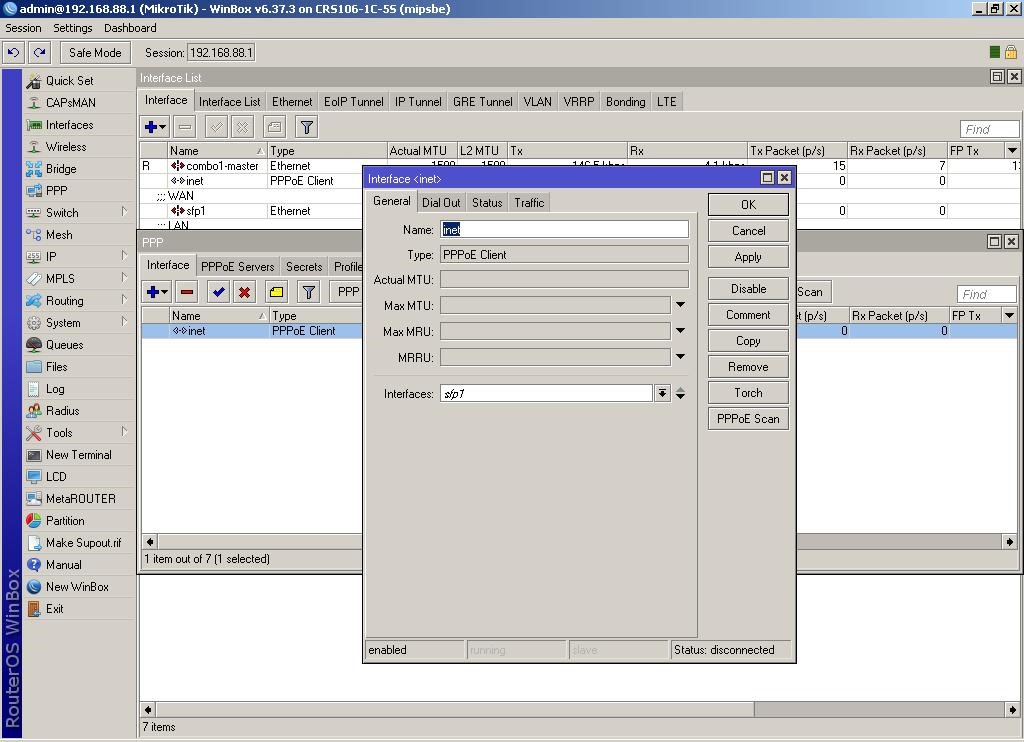Open New Terminal from the sidebar
The width and height of the screenshot is (1024, 742).
pyautogui.click(x=78, y=455)
